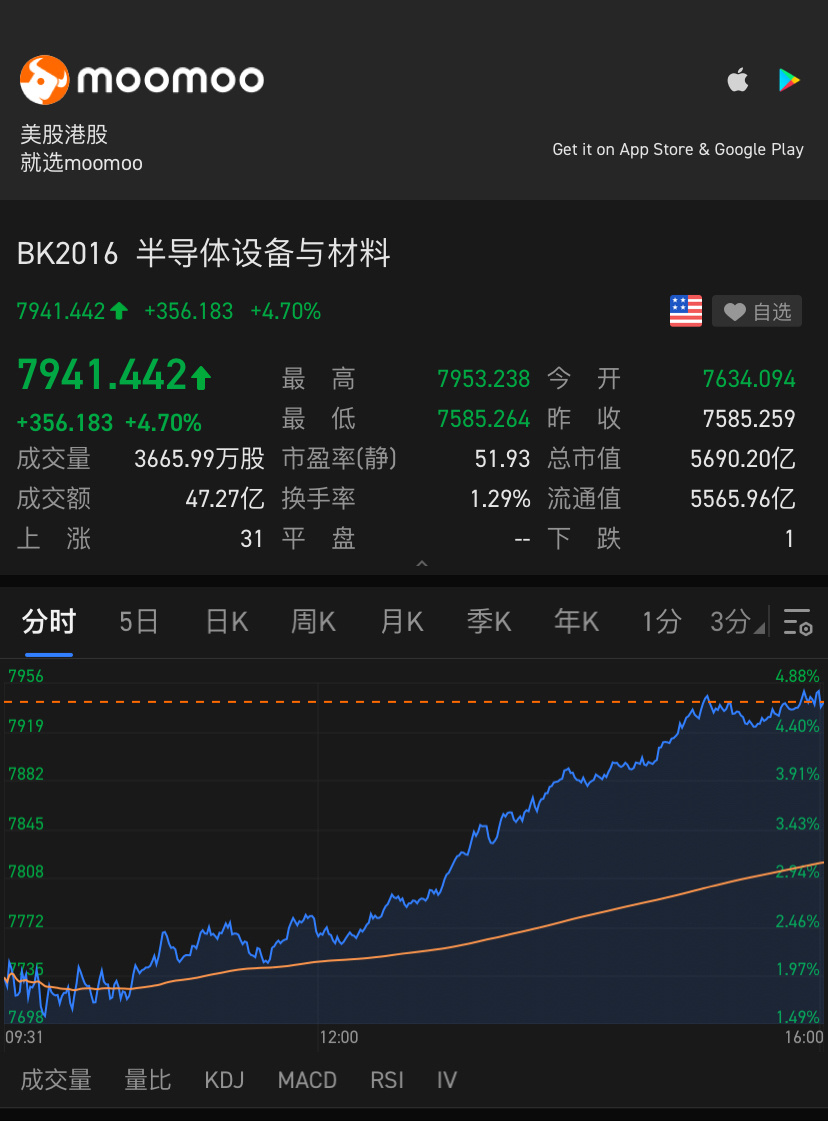Click the 昨收 value 7585.259
The height and width of the screenshot is (1121, 828).
pyautogui.click(x=749, y=419)
